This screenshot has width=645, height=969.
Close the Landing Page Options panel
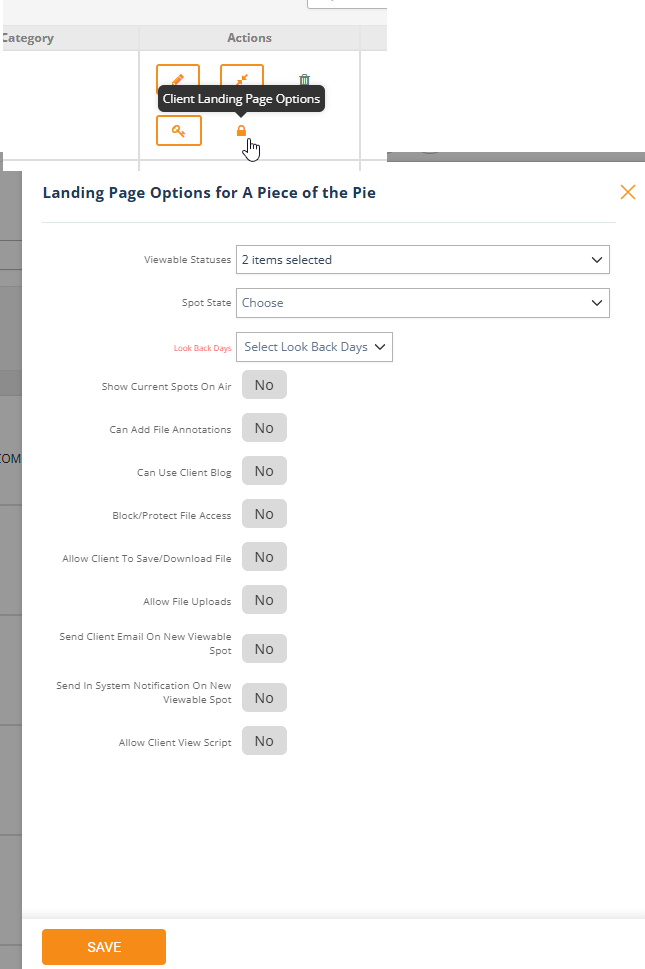(627, 192)
